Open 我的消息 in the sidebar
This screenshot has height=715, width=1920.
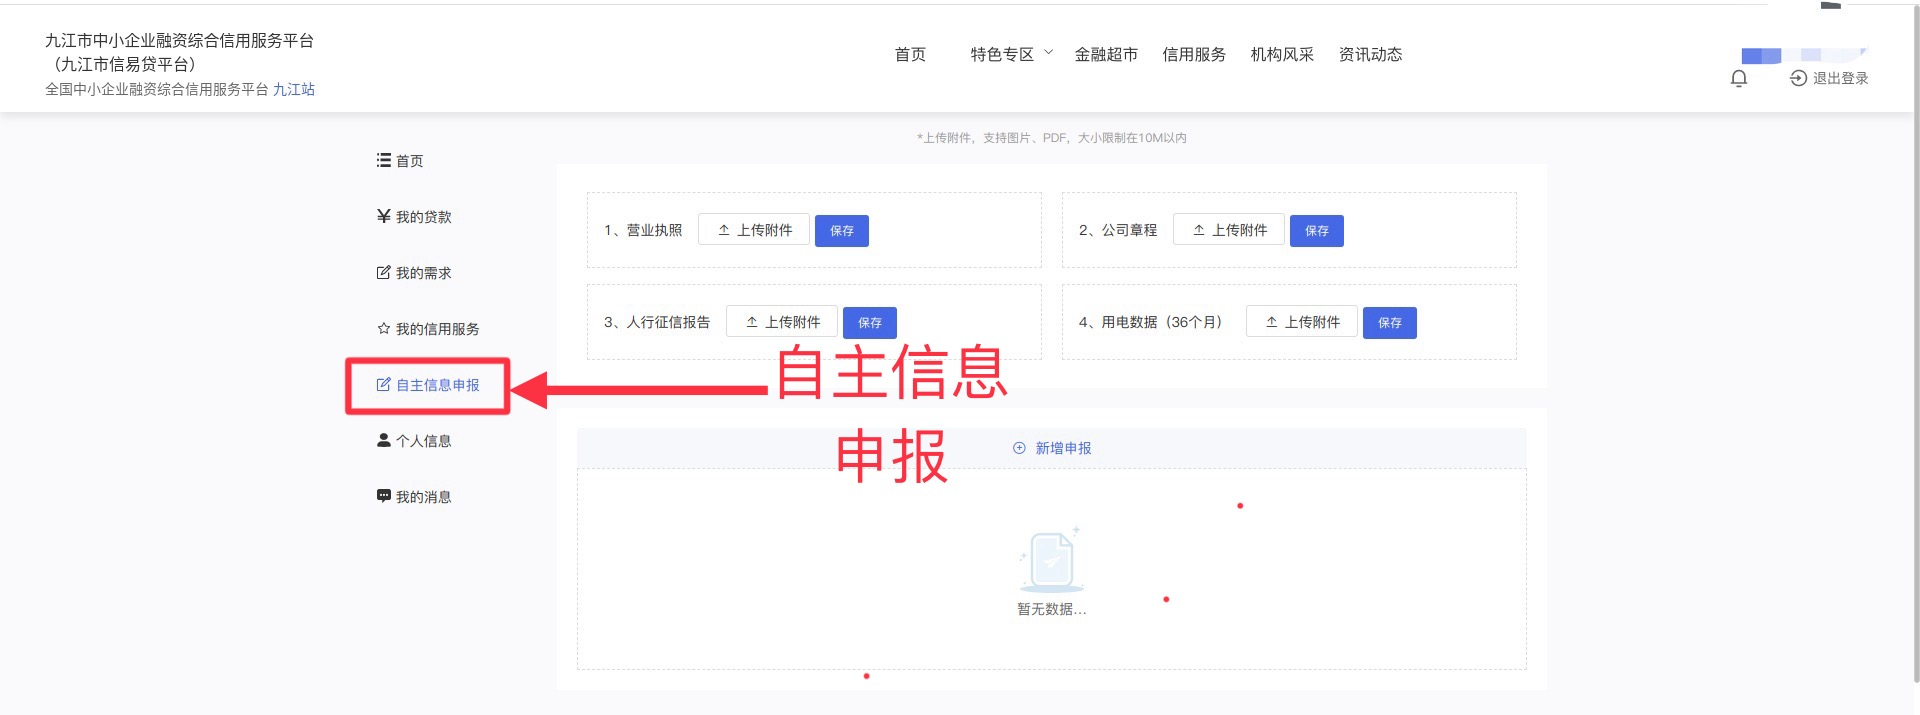point(414,497)
